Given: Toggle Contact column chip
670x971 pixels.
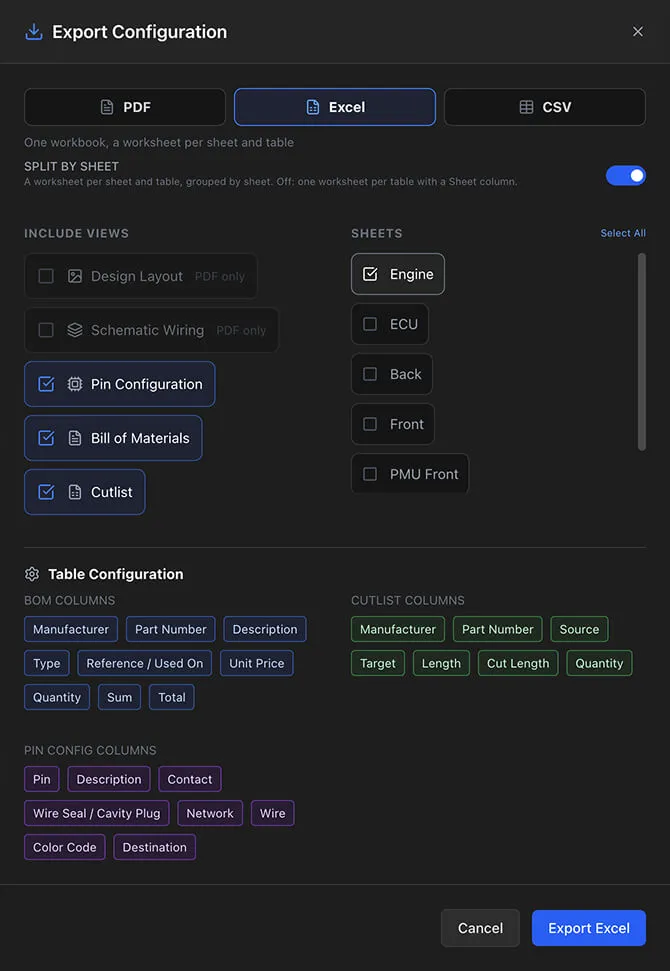Looking at the screenshot, I should pyautogui.click(x=190, y=779).
